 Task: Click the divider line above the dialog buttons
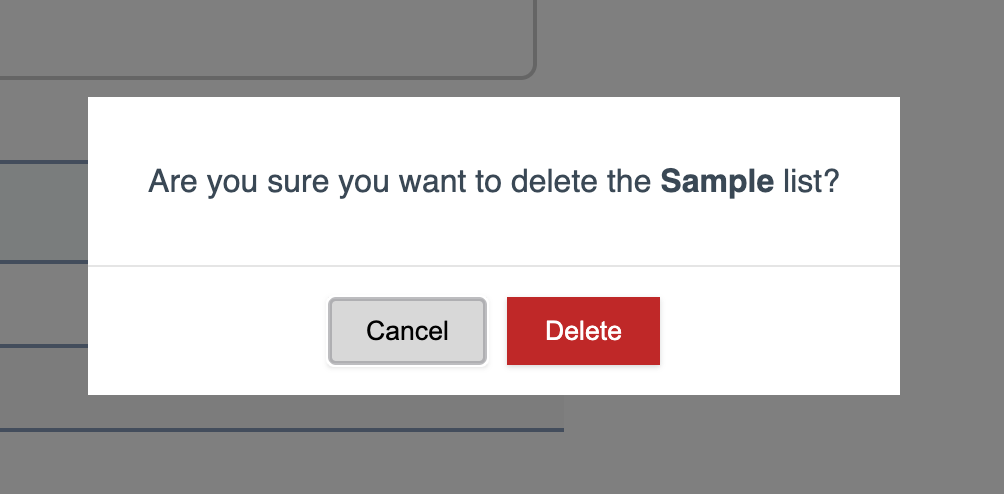[x=494, y=266]
